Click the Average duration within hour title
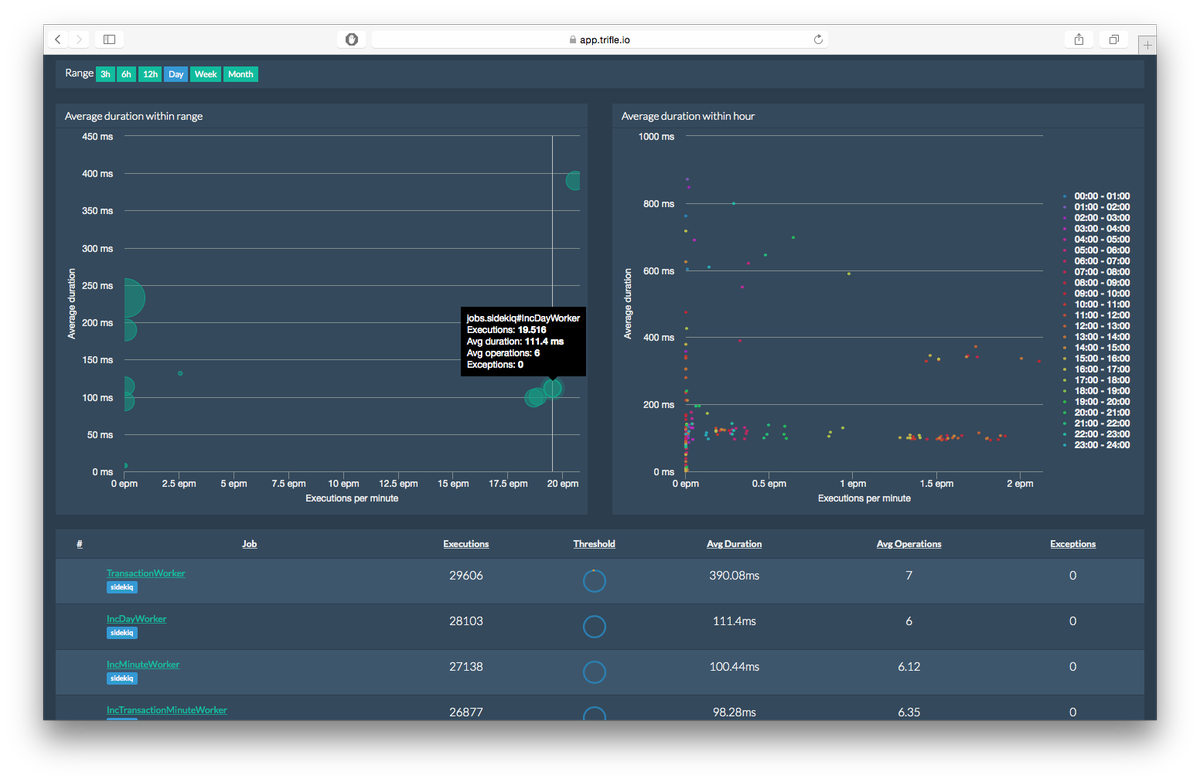1200x782 pixels. [688, 116]
